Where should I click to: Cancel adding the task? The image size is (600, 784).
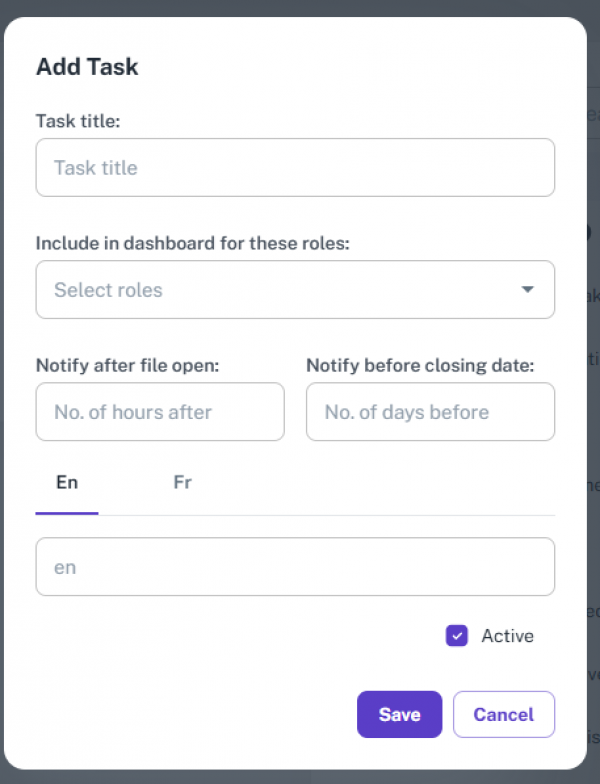coord(503,714)
